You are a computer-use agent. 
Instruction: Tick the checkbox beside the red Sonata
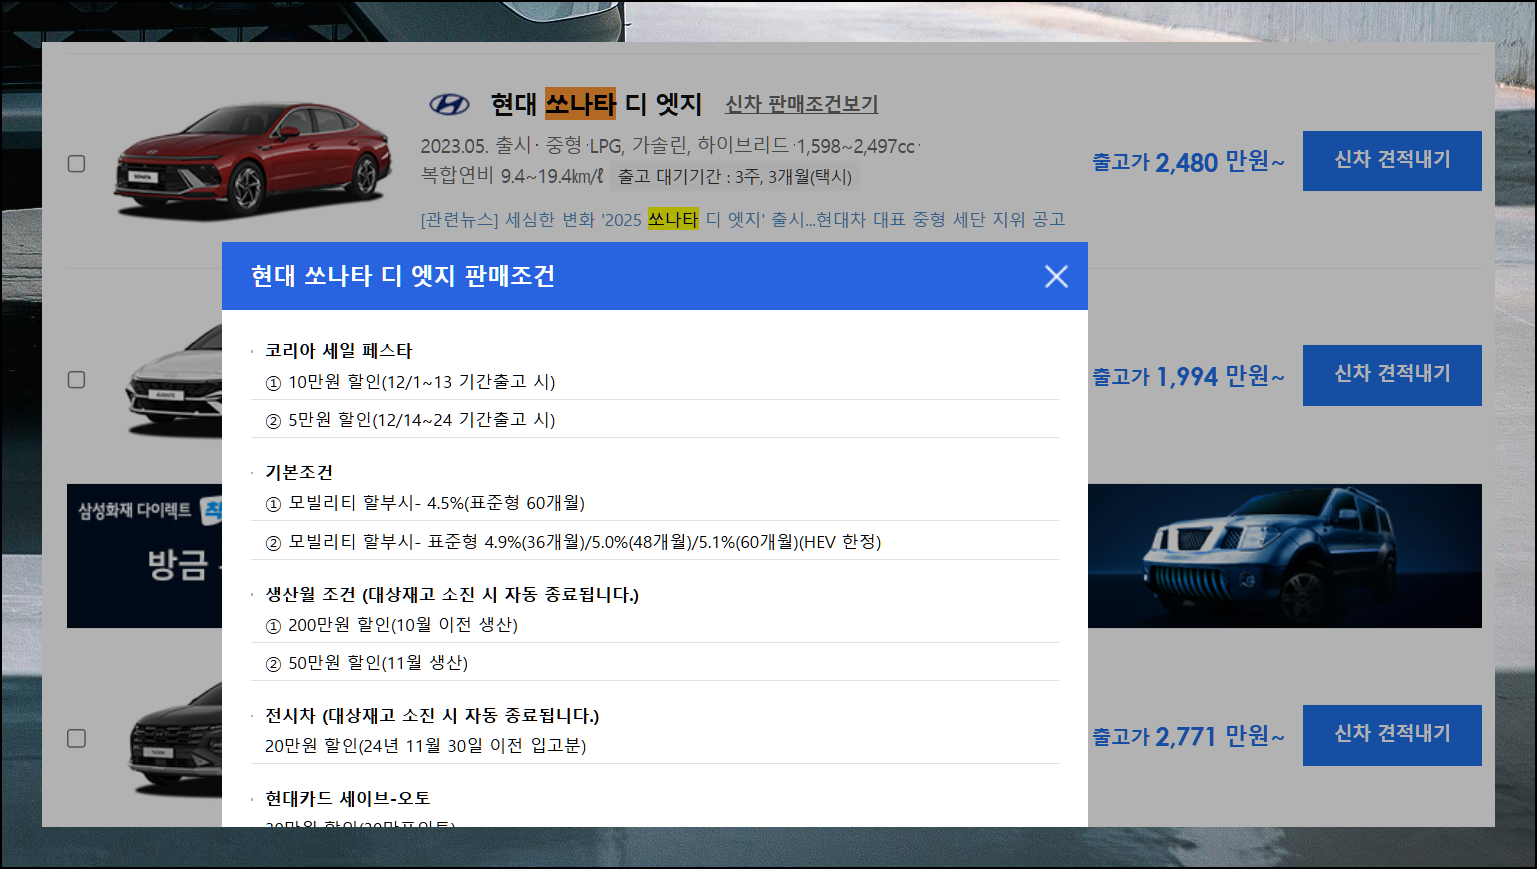76,163
